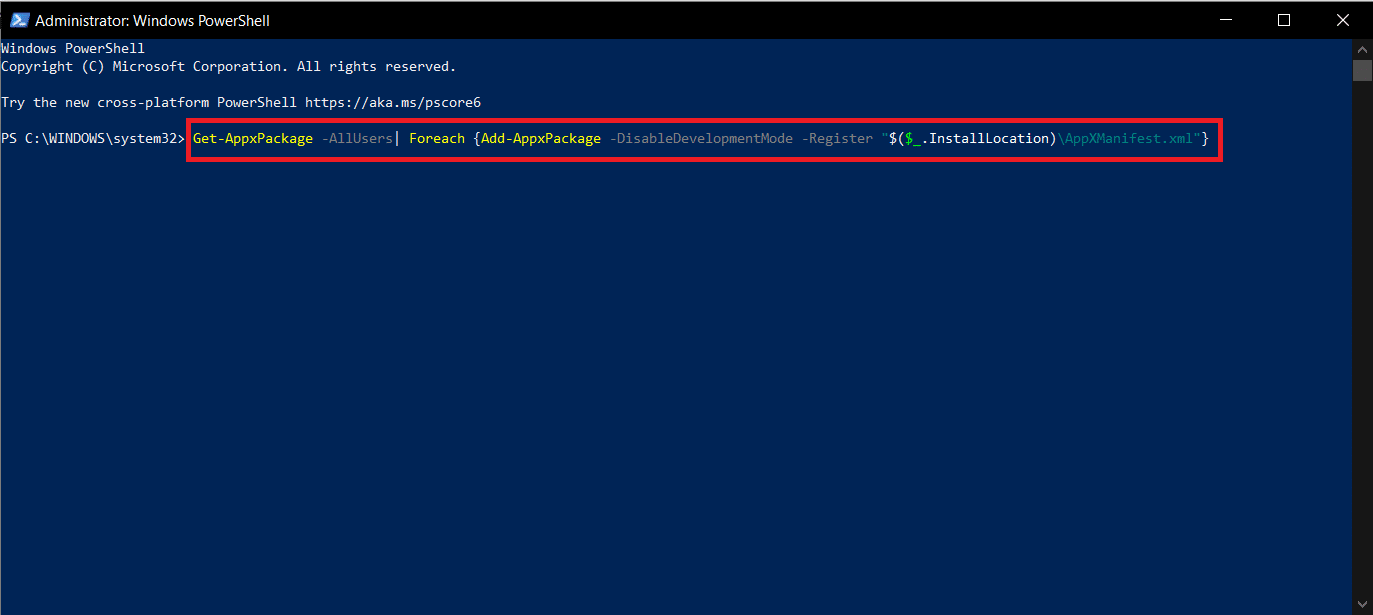Click the "Administrator: Windows PowerShell" window title

152,20
